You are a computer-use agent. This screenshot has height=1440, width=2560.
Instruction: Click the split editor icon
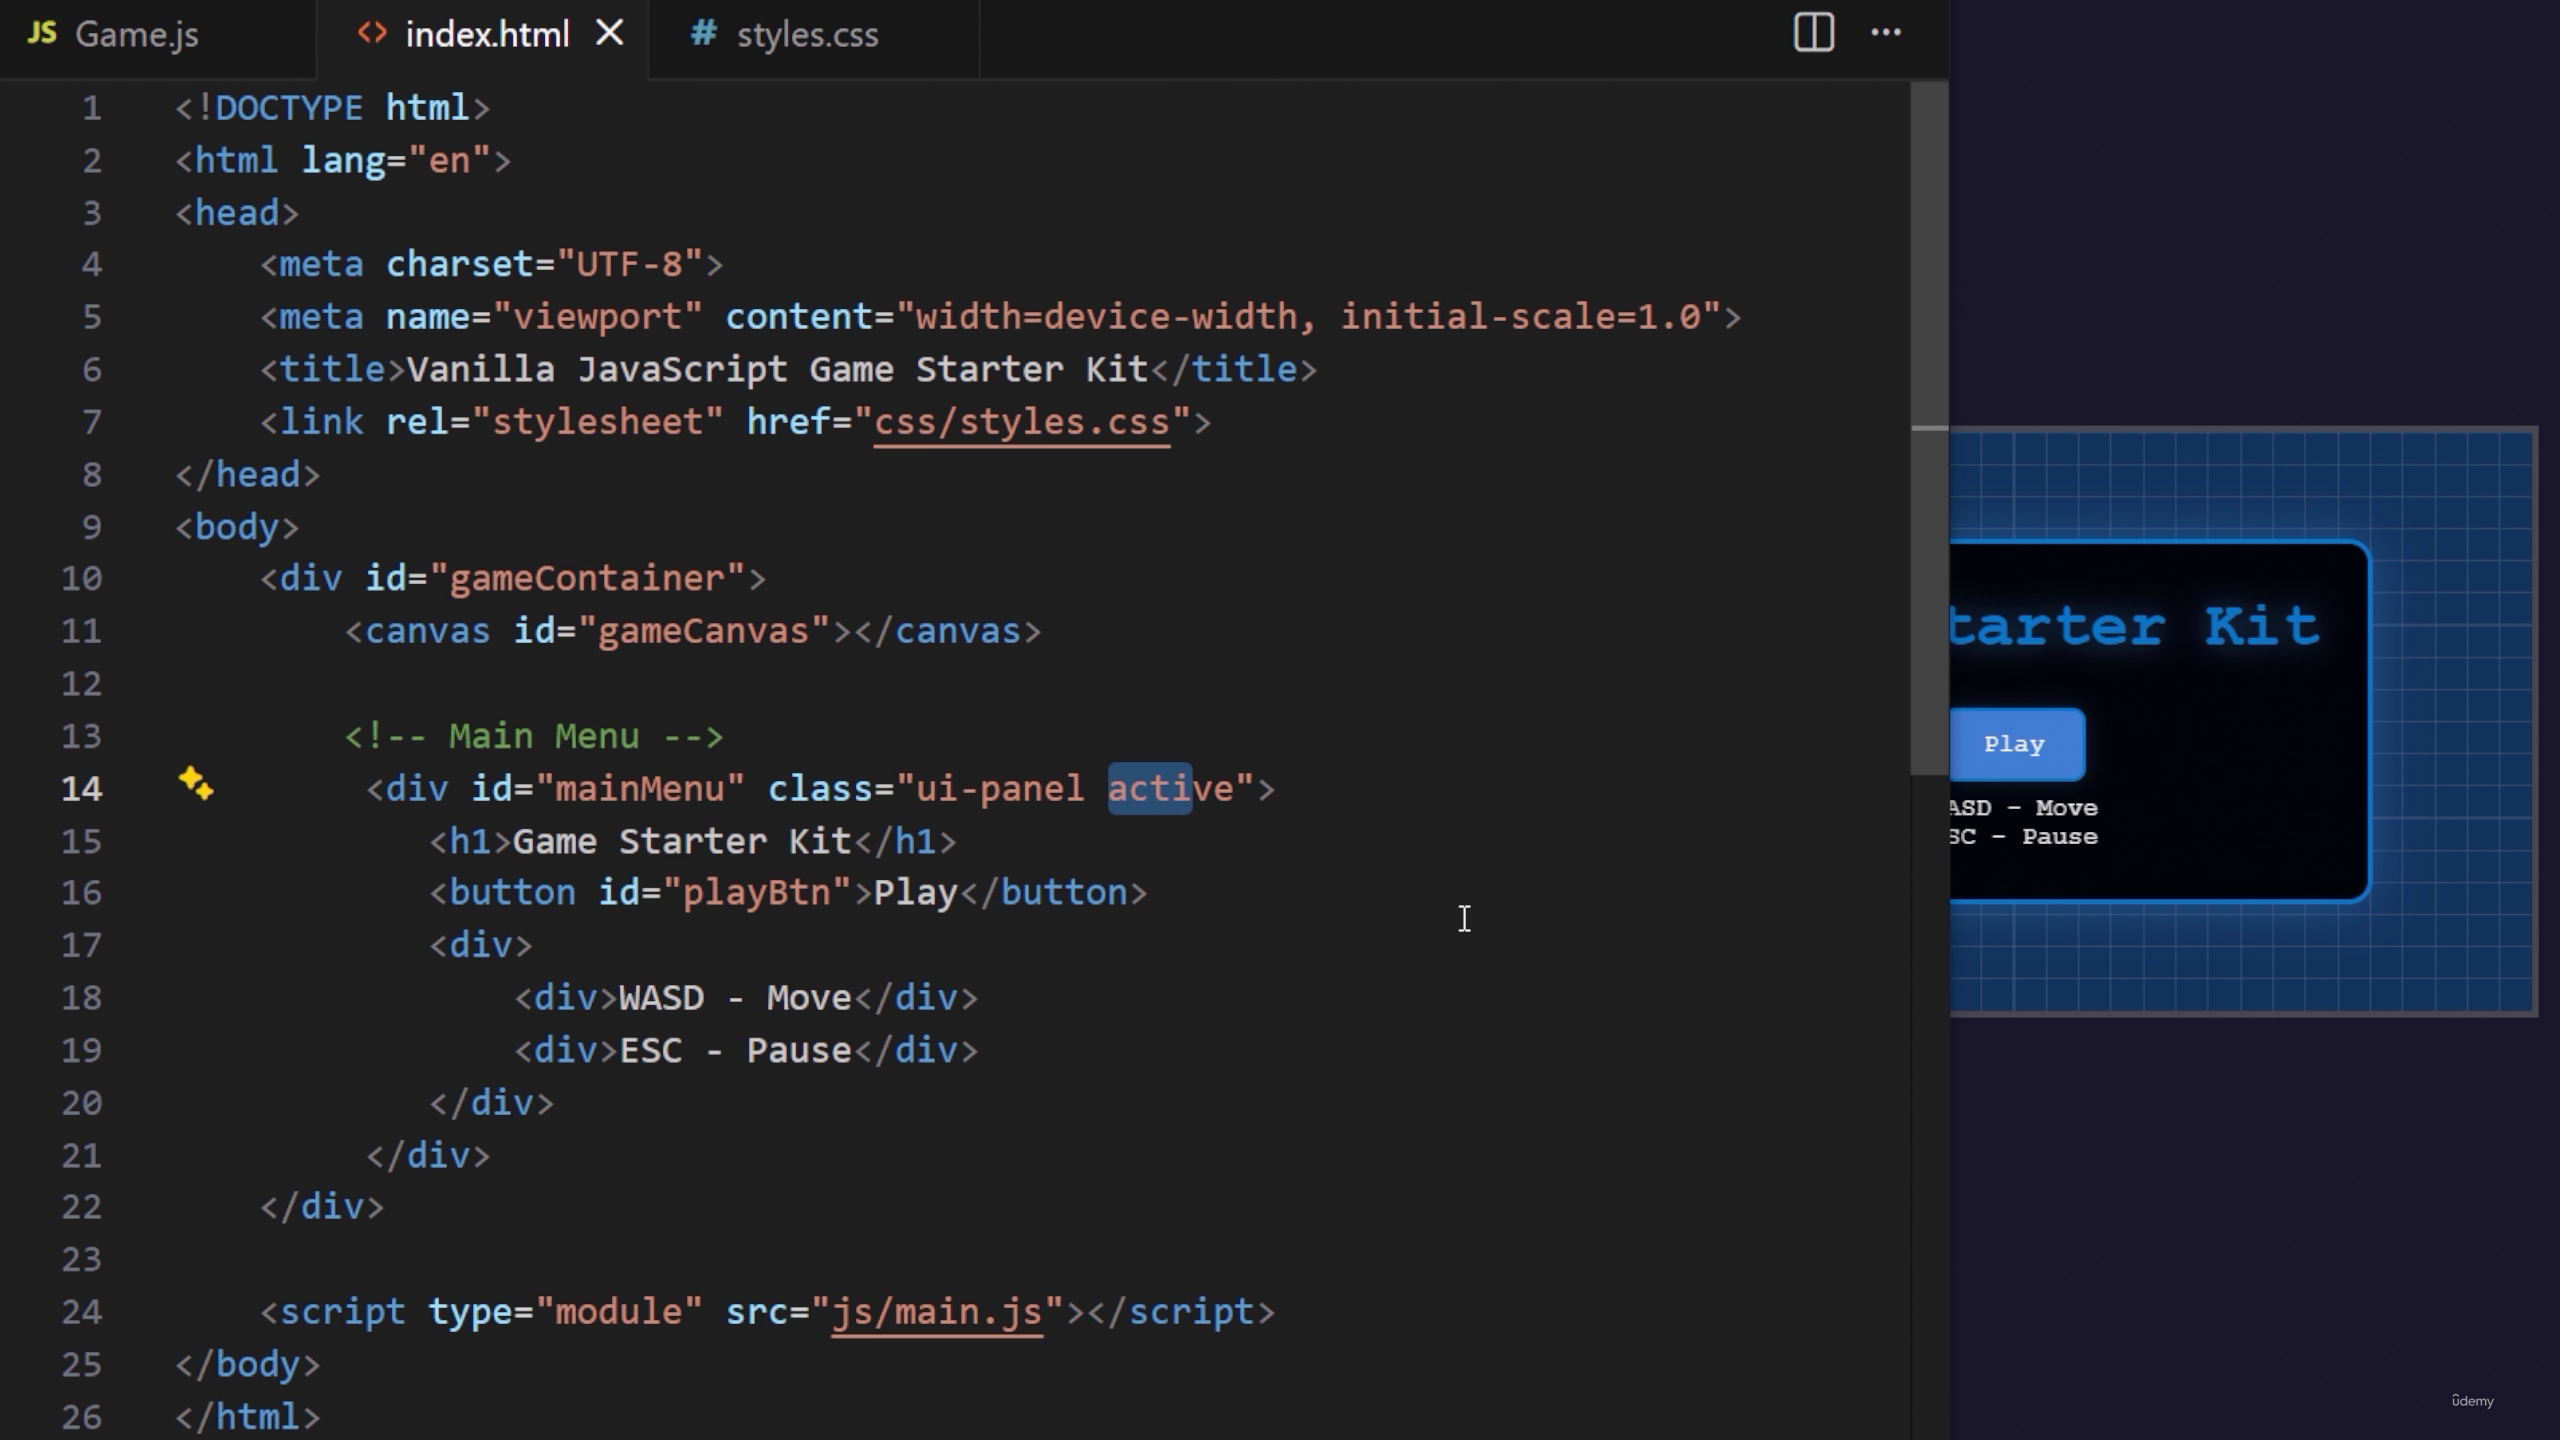[1813, 33]
